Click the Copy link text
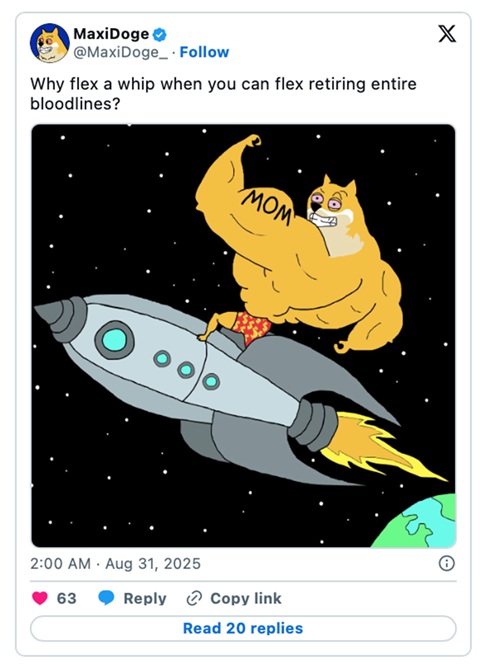Image resolution: width=485 pixels, height=670 pixels. [246, 598]
